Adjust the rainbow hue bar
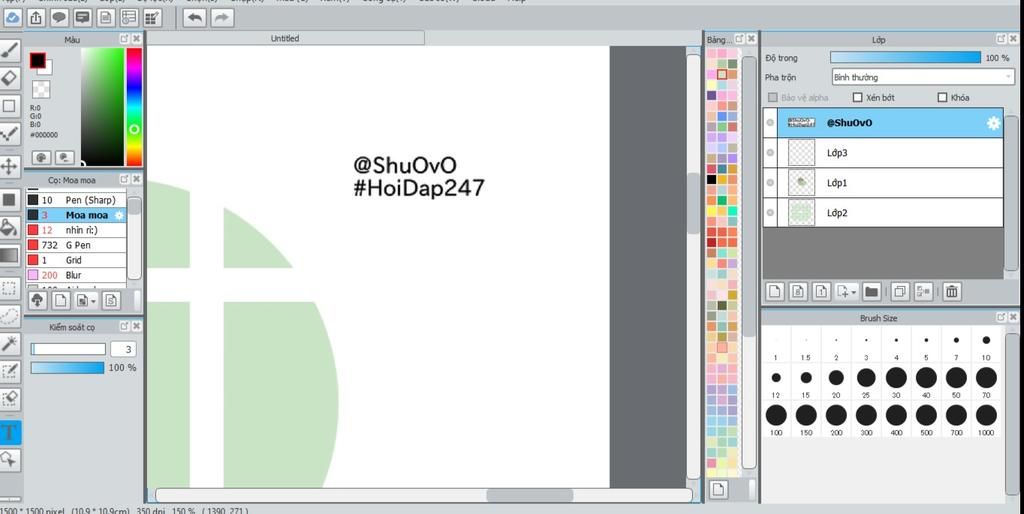 pos(134,106)
